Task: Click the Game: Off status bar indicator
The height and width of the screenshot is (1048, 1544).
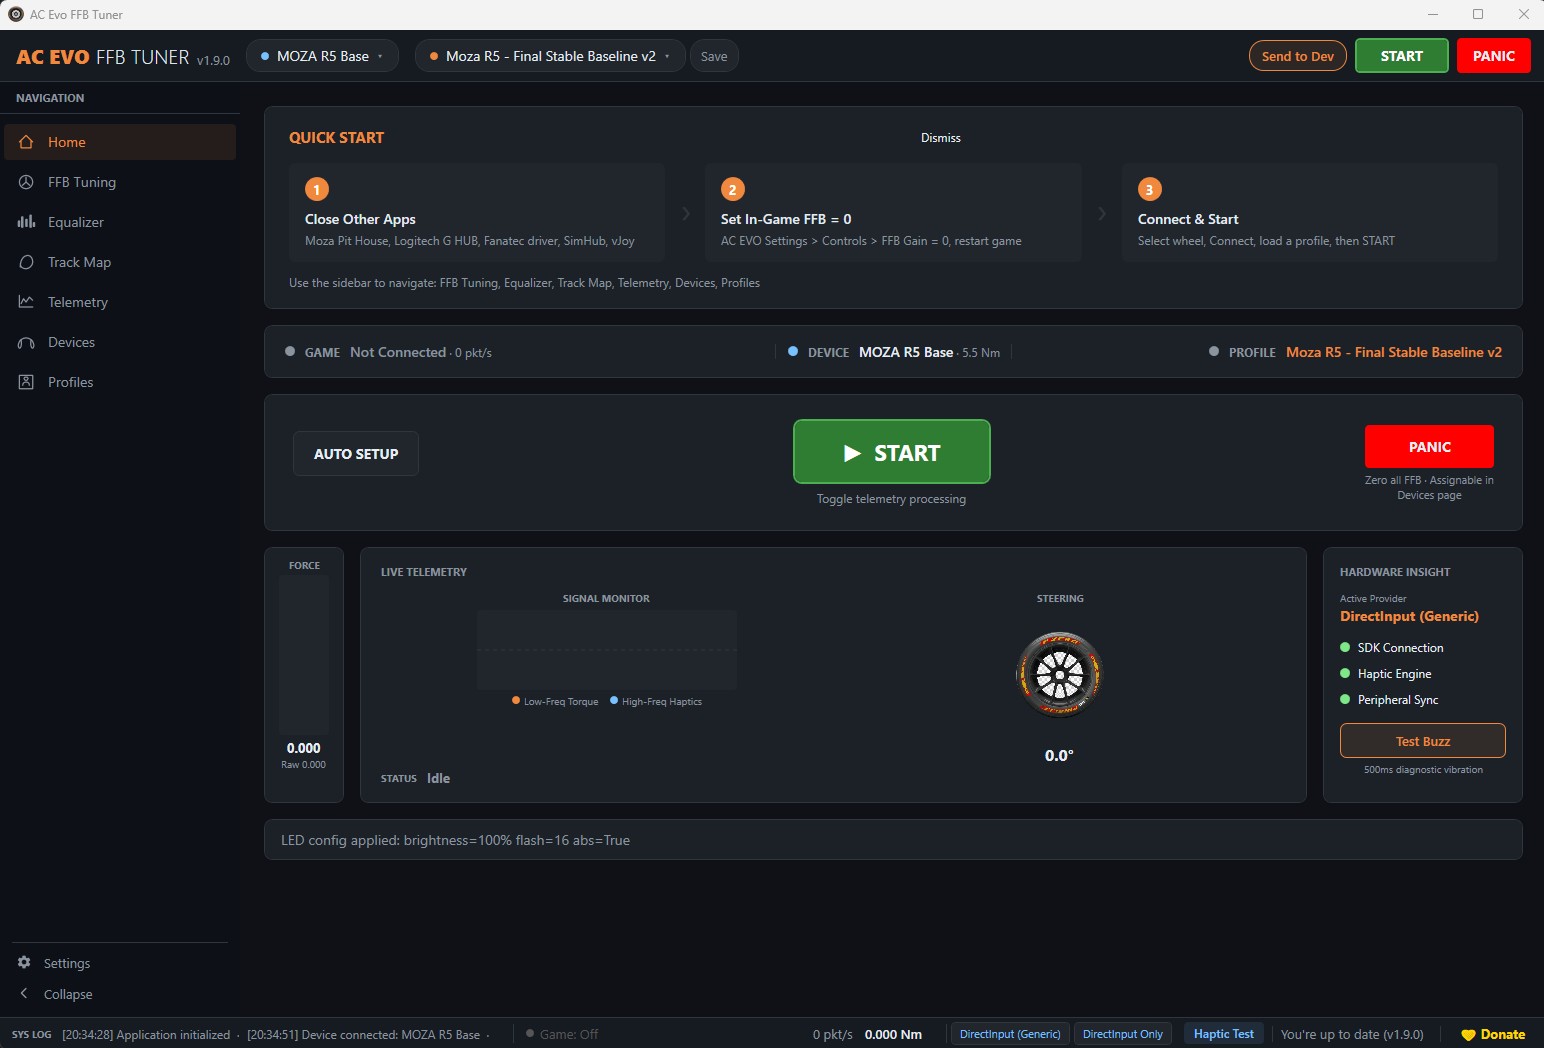Action: pos(562,1034)
